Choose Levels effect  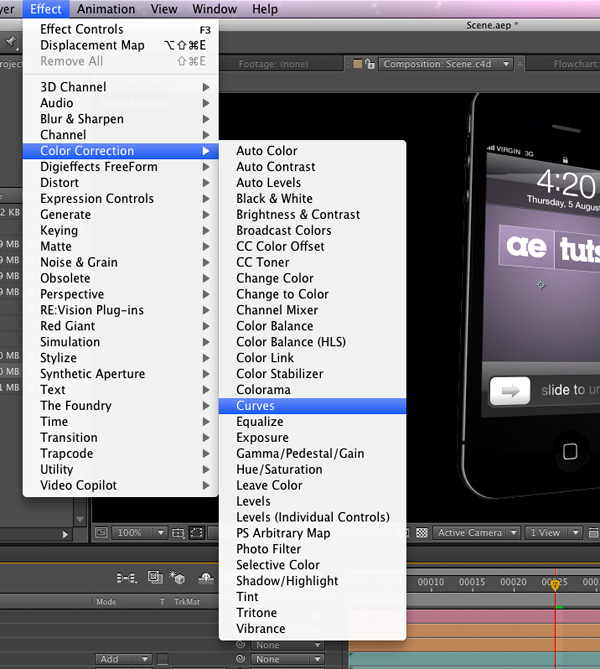pos(312,501)
